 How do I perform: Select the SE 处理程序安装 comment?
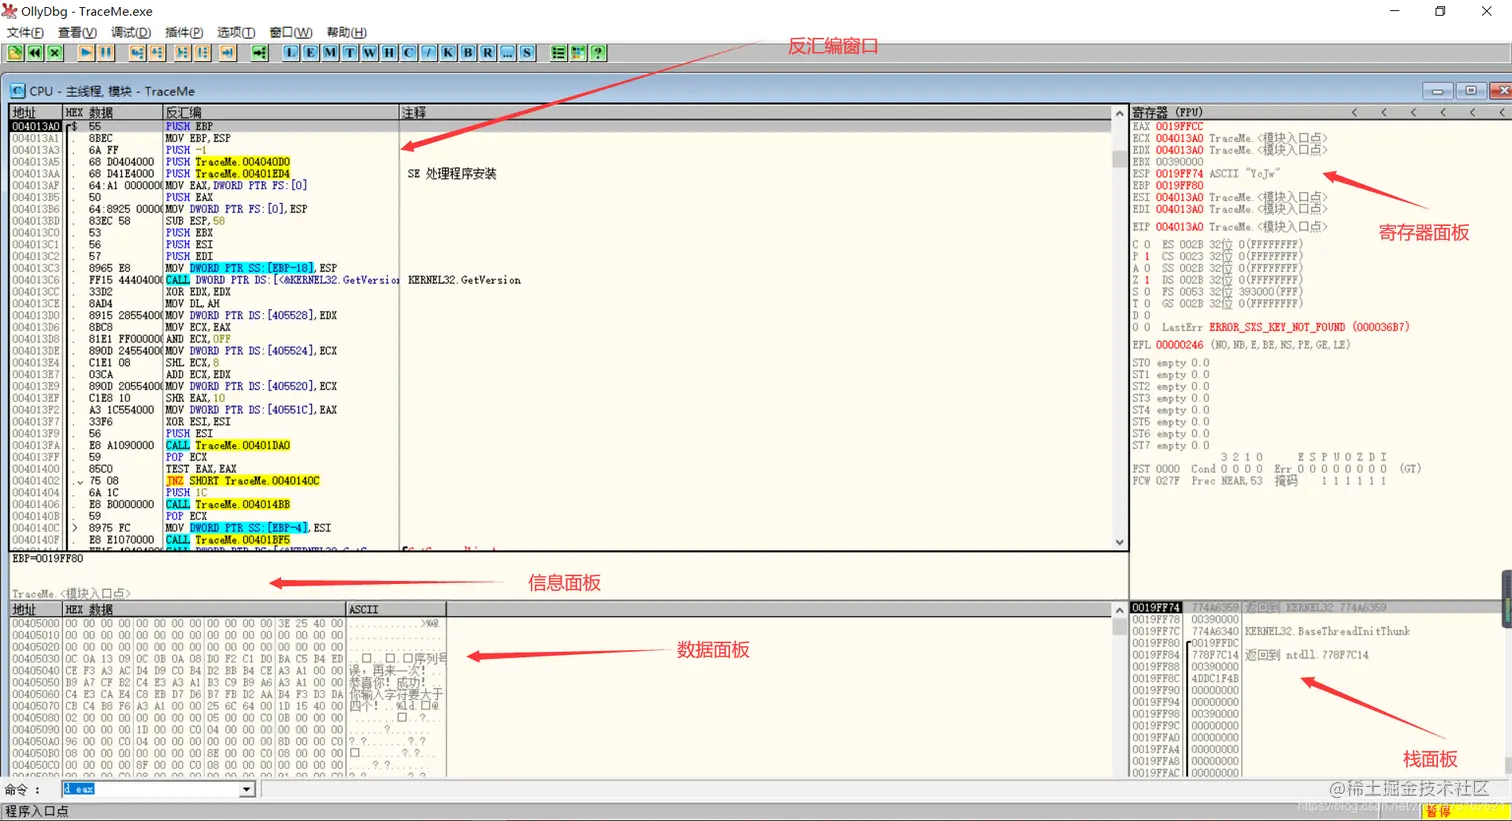[x=452, y=174]
